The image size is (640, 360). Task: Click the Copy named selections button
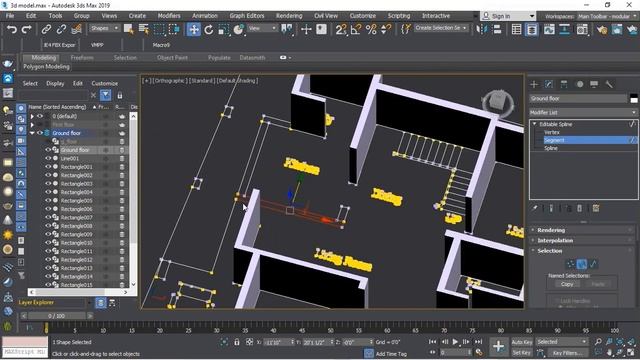point(567,284)
